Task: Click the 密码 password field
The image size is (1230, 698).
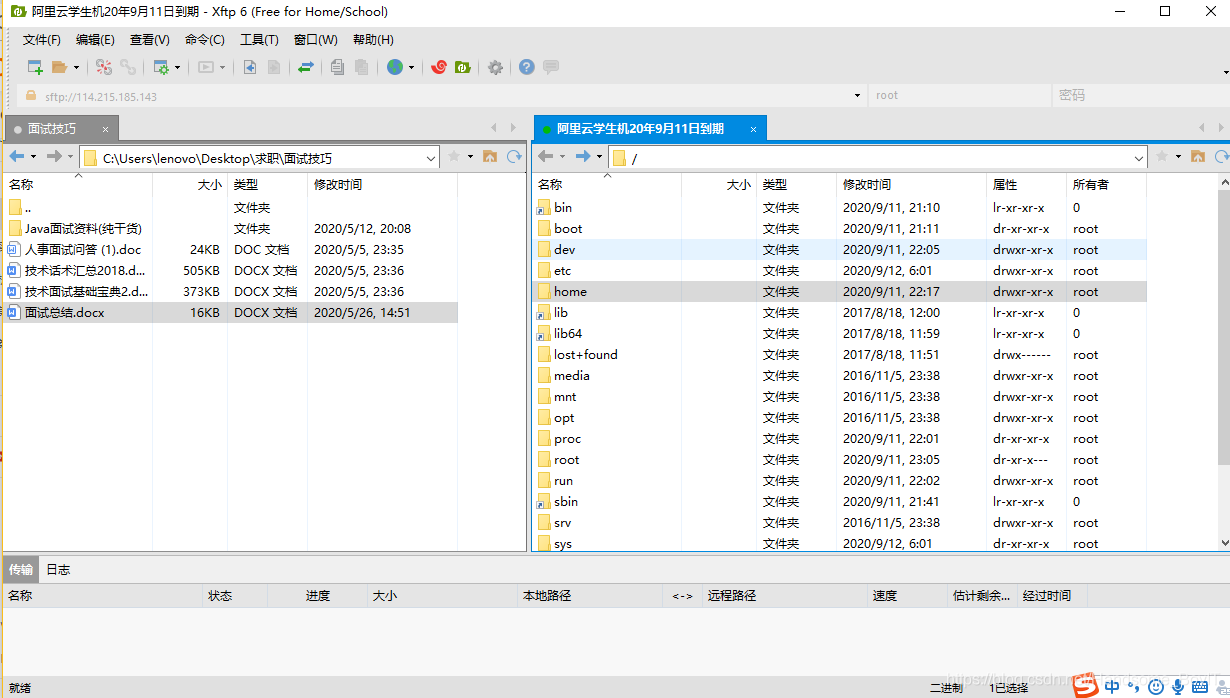Action: 1139,96
